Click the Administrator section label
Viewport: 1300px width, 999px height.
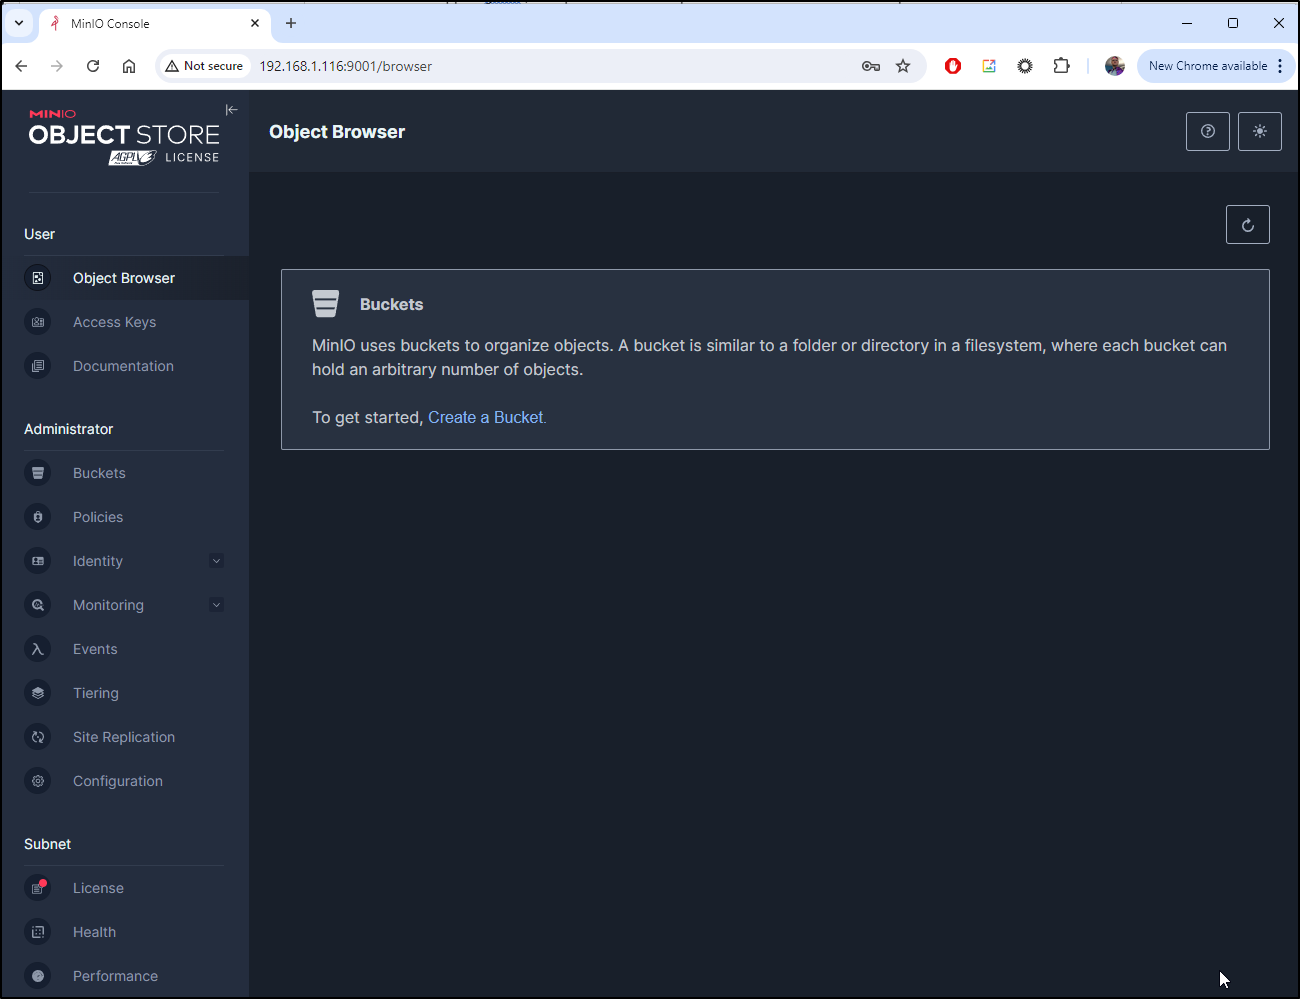(69, 429)
